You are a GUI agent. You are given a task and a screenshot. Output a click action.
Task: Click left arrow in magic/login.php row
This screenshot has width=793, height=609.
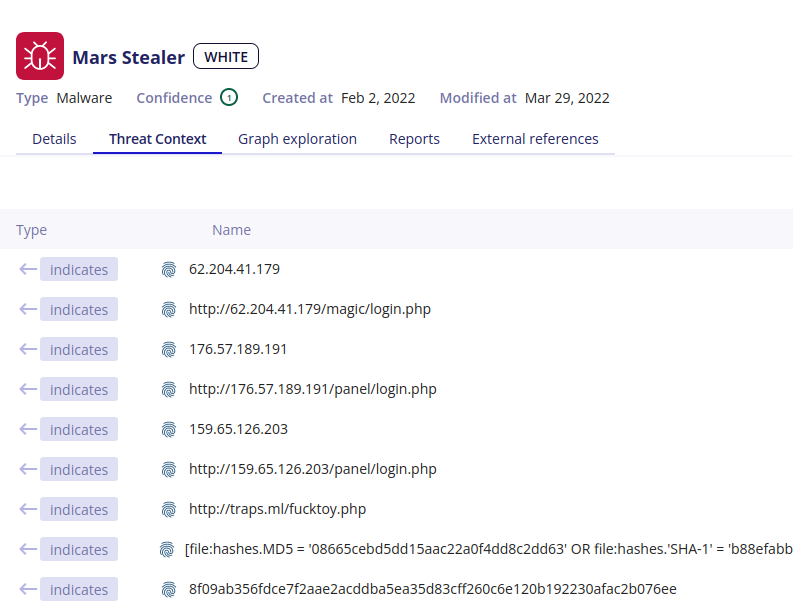point(28,309)
